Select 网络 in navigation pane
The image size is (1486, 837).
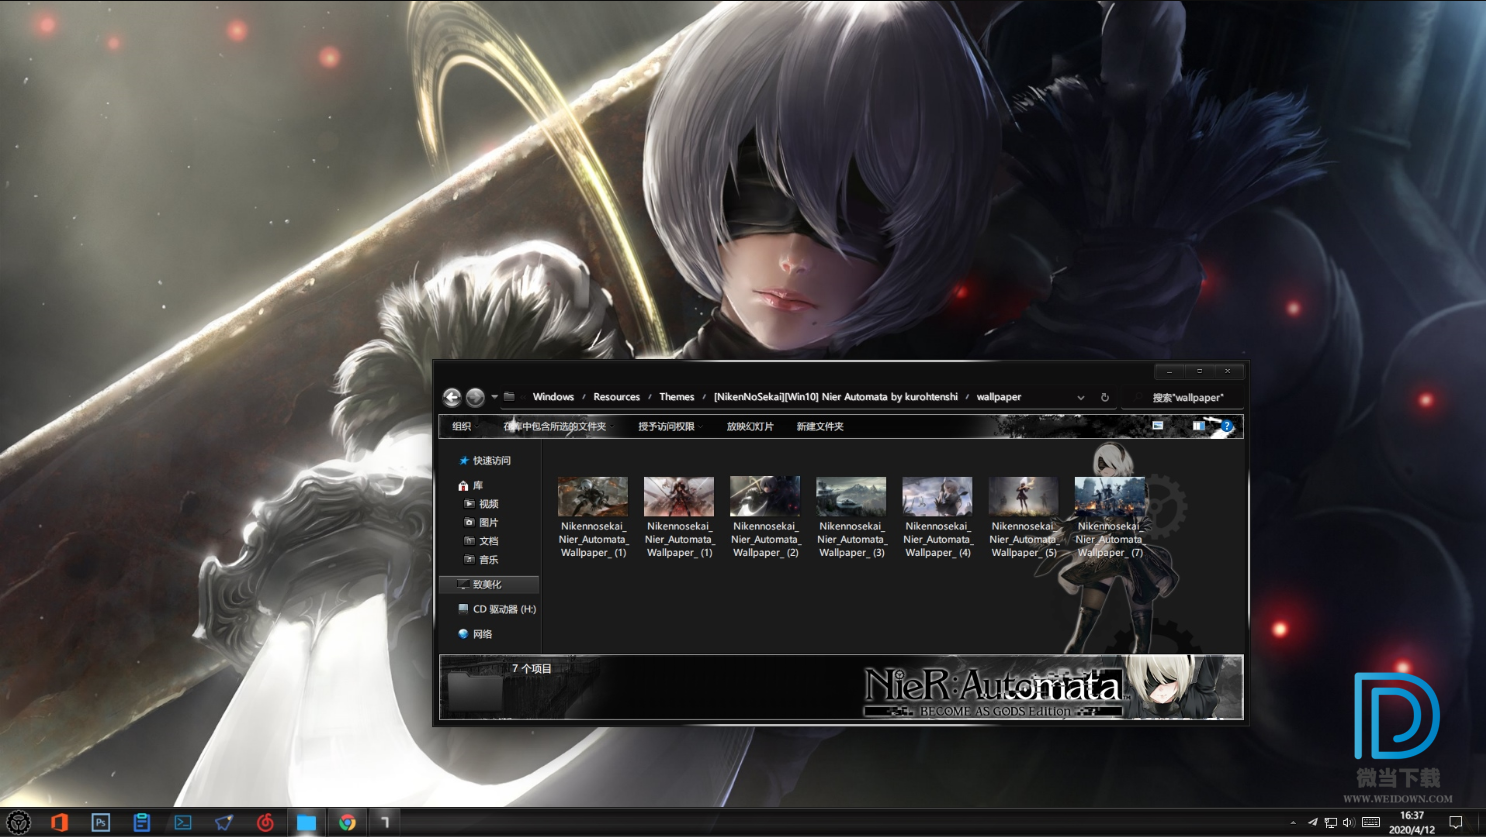475,634
